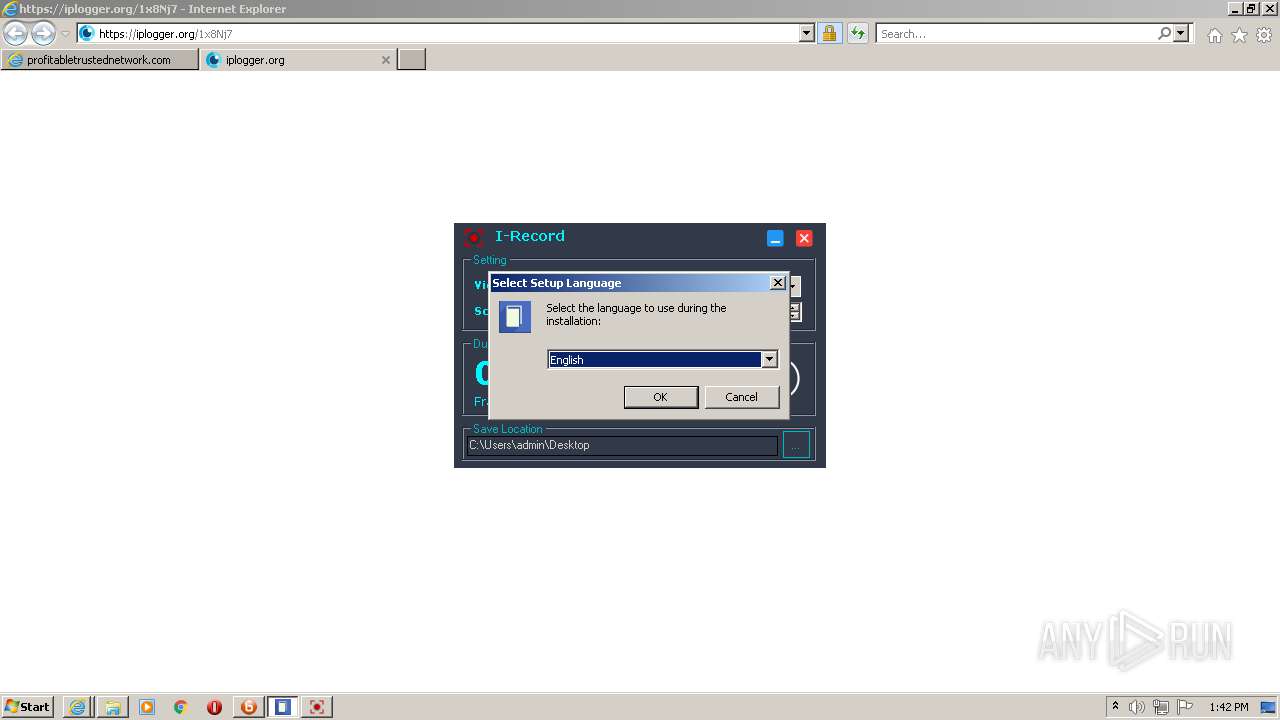
Task: Close the Select Setup Language dialog
Action: coord(777,283)
